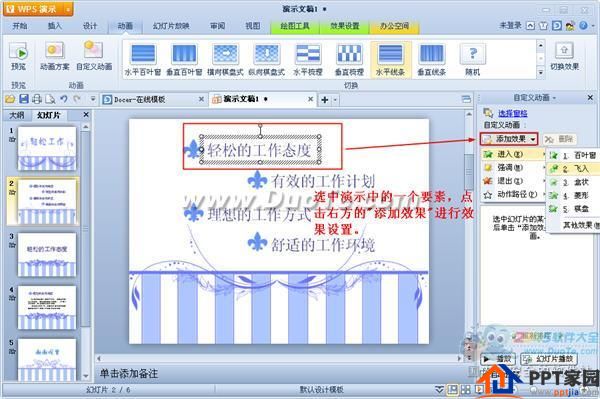Open the dropdown beside the new tab plus
This screenshot has height=399, width=600.
pos(335,100)
